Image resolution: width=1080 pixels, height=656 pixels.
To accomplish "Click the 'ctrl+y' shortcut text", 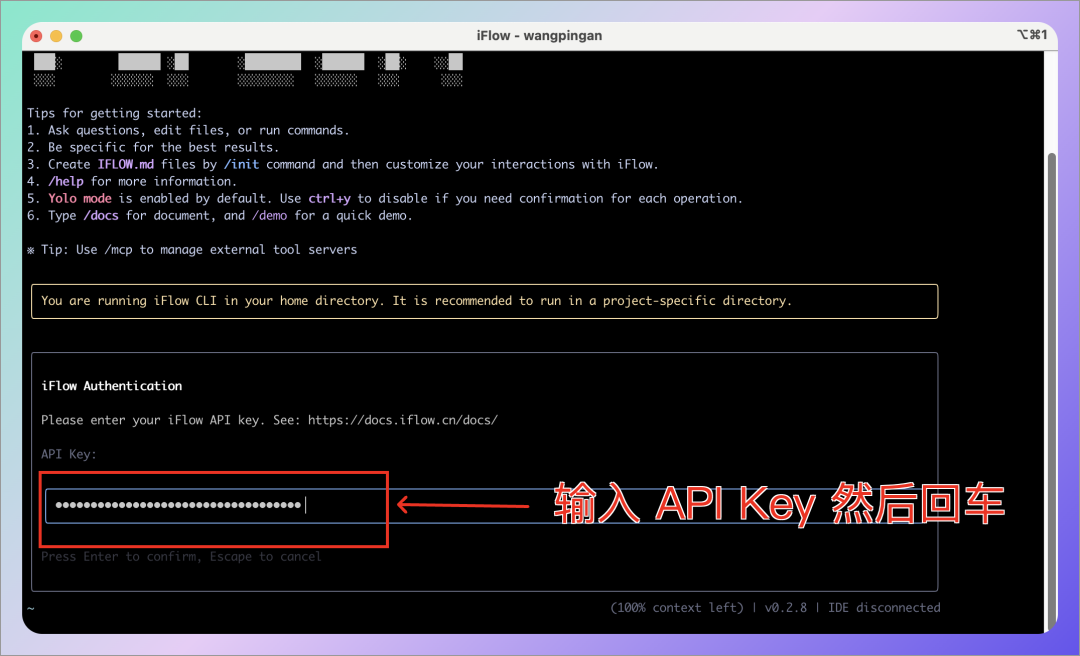I will pyautogui.click(x=329, y=198).
